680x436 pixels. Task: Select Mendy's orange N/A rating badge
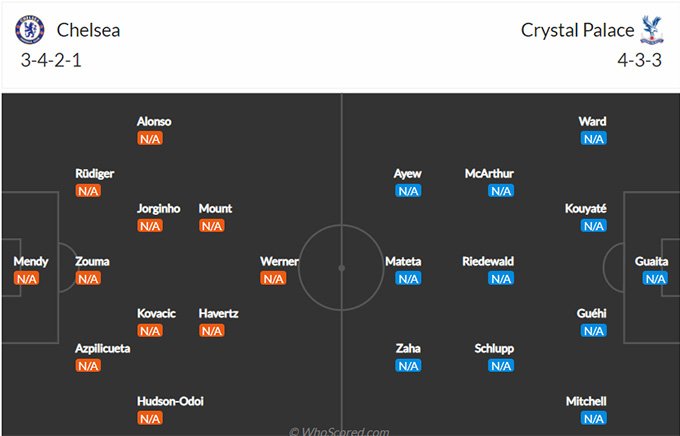pos(26,279)
